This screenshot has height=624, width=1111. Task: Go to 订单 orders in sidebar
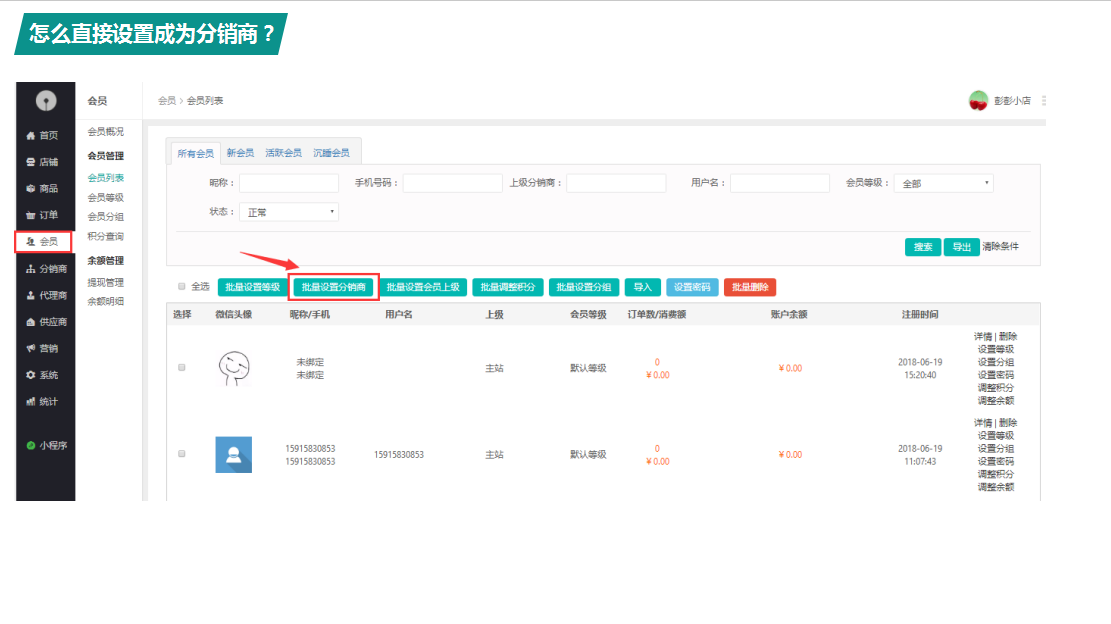[43, 215]
